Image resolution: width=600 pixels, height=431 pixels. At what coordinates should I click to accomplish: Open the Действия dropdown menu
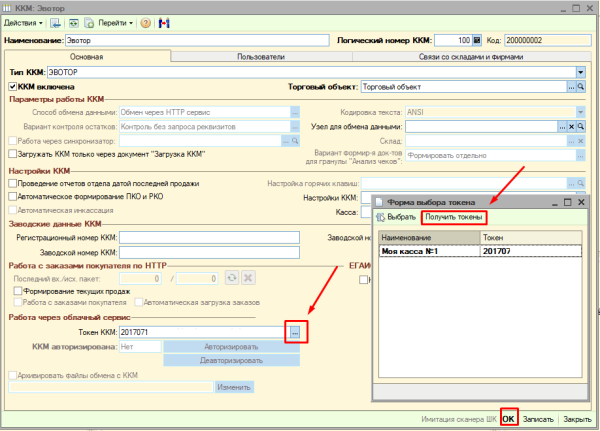pyautogui.click(x=25, y=22)
